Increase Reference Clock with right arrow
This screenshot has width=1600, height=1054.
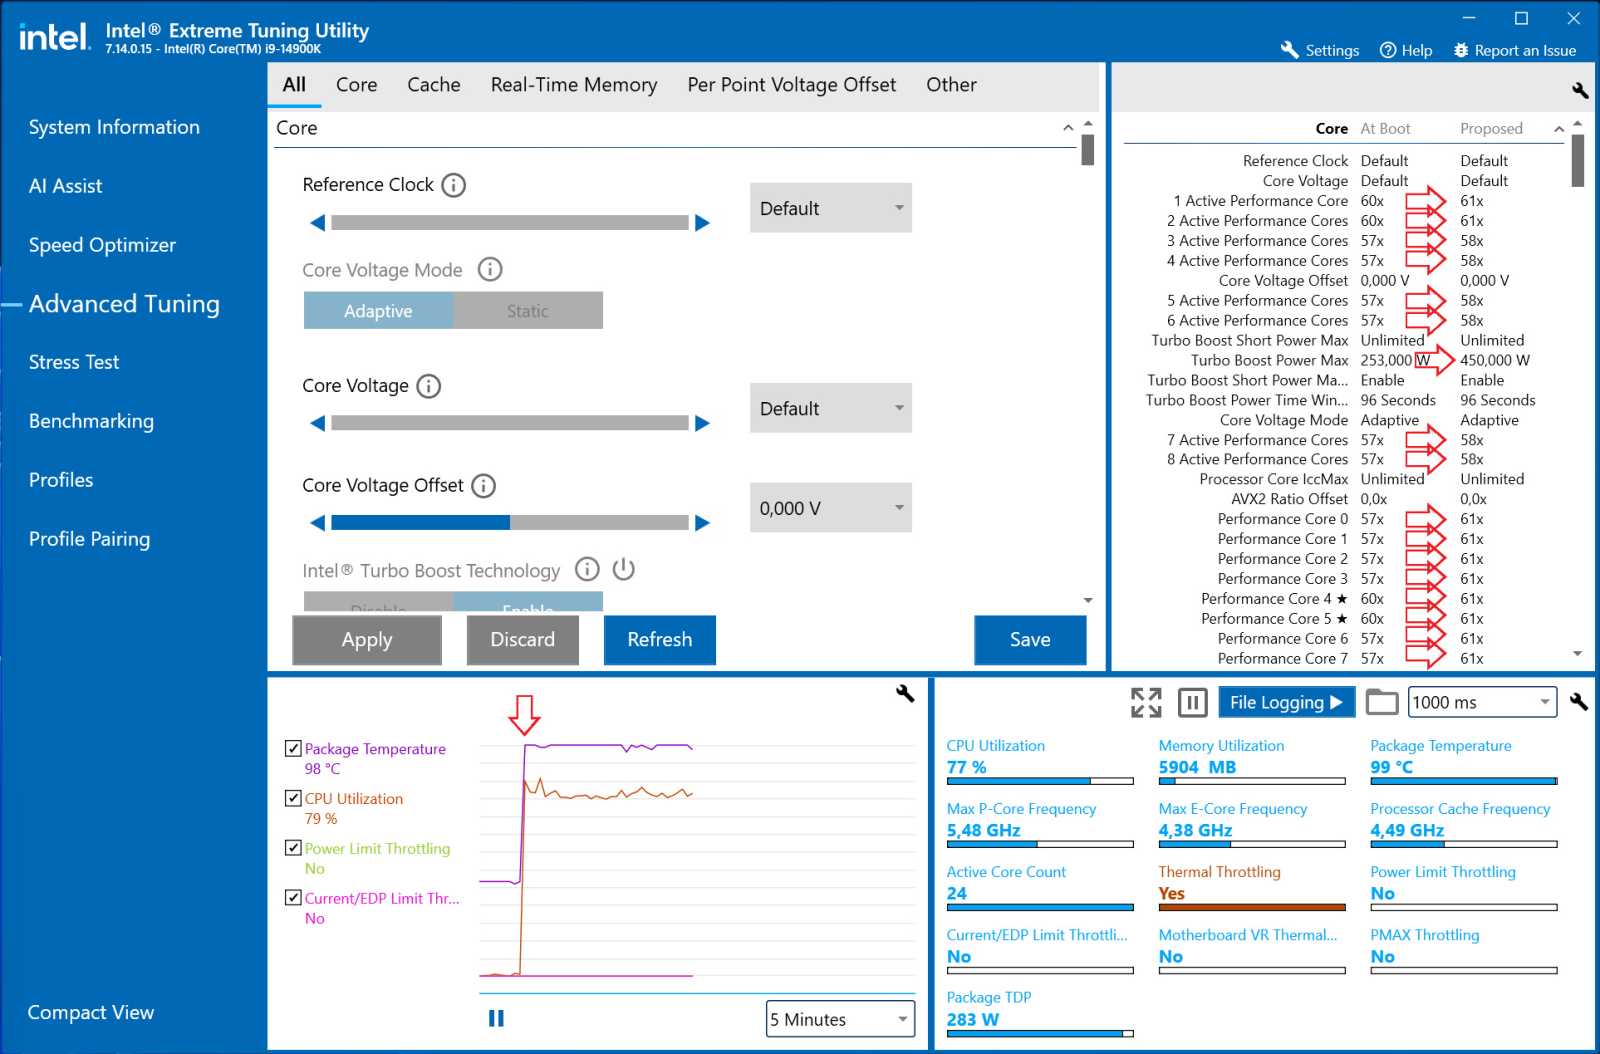(702, 223)
